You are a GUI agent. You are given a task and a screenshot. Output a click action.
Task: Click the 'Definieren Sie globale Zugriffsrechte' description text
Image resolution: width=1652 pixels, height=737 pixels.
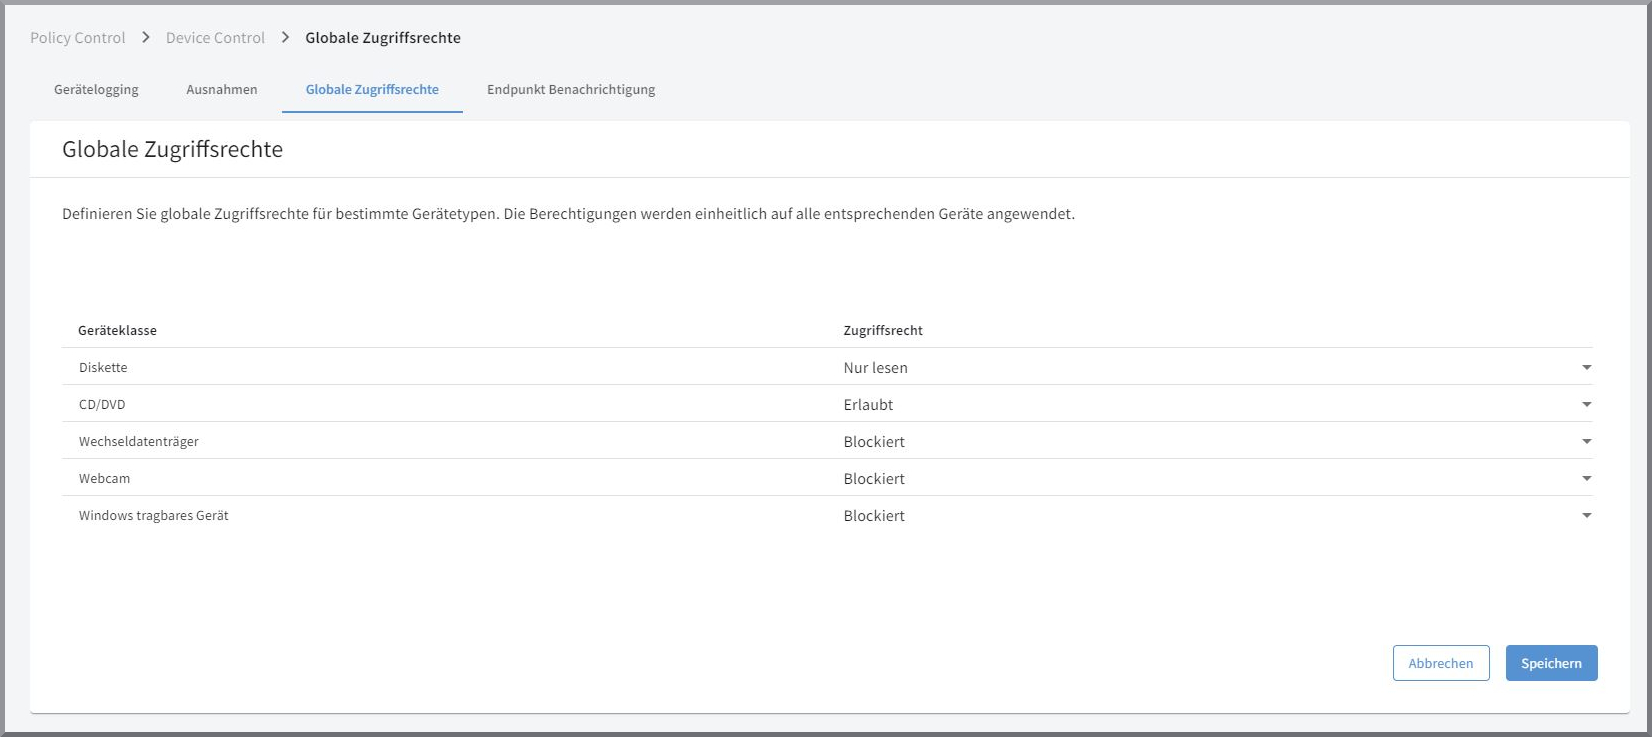(x=568, y=214)
